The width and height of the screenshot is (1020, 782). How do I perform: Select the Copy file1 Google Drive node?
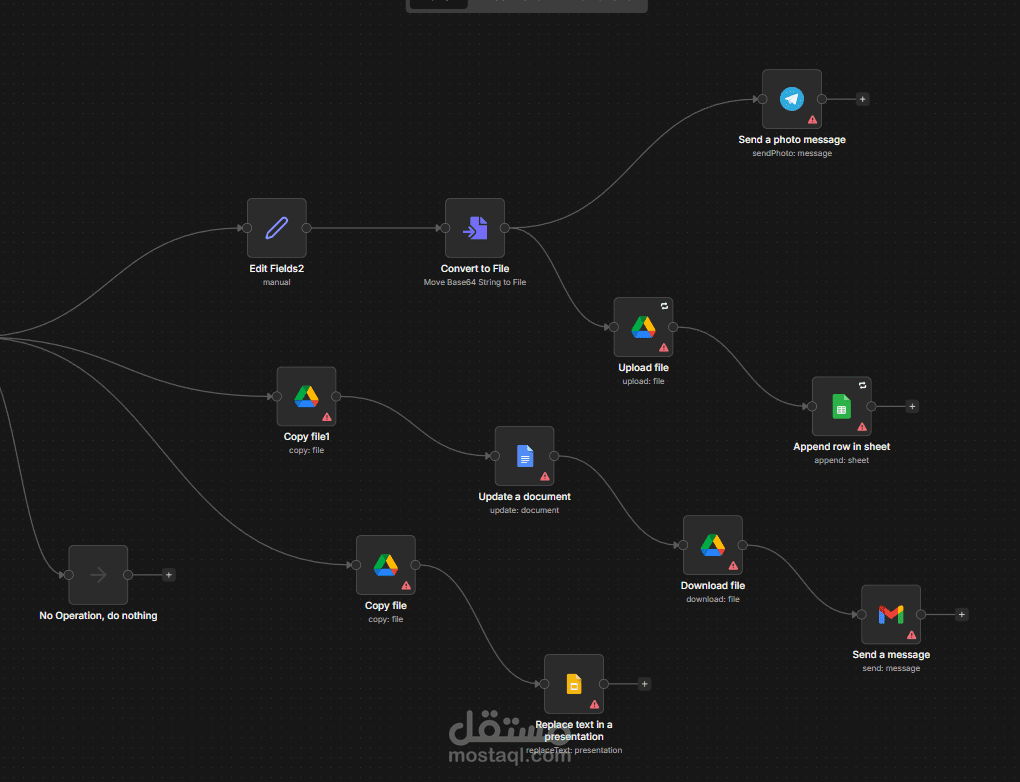(306, 396)
